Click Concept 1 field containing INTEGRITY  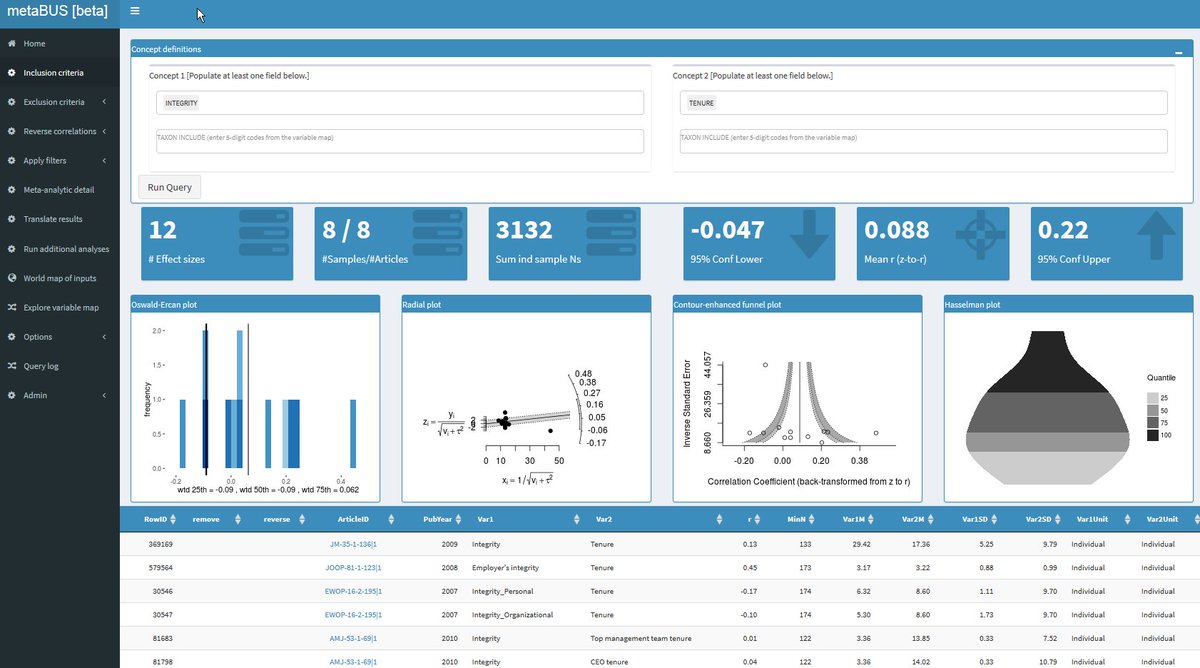point(400,103)
